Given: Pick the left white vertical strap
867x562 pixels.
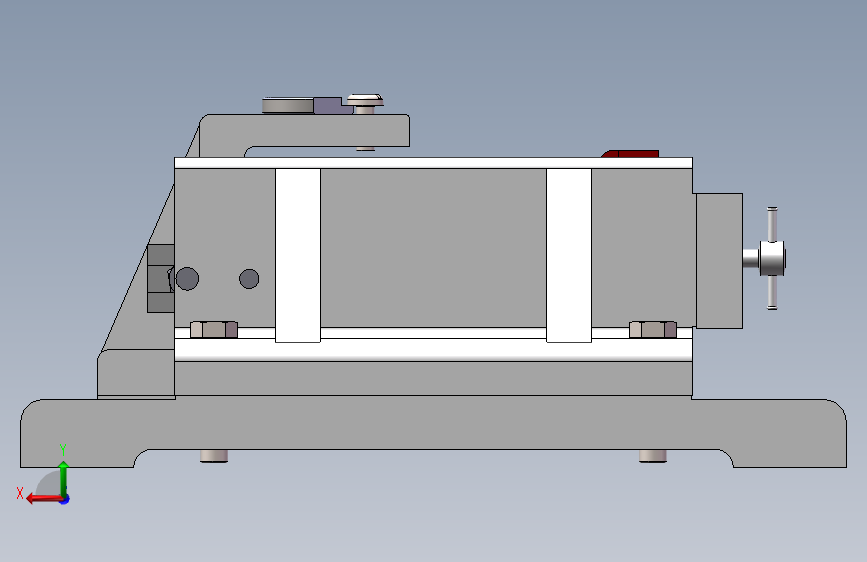Looking at the screenshot, I should (298, 256).
